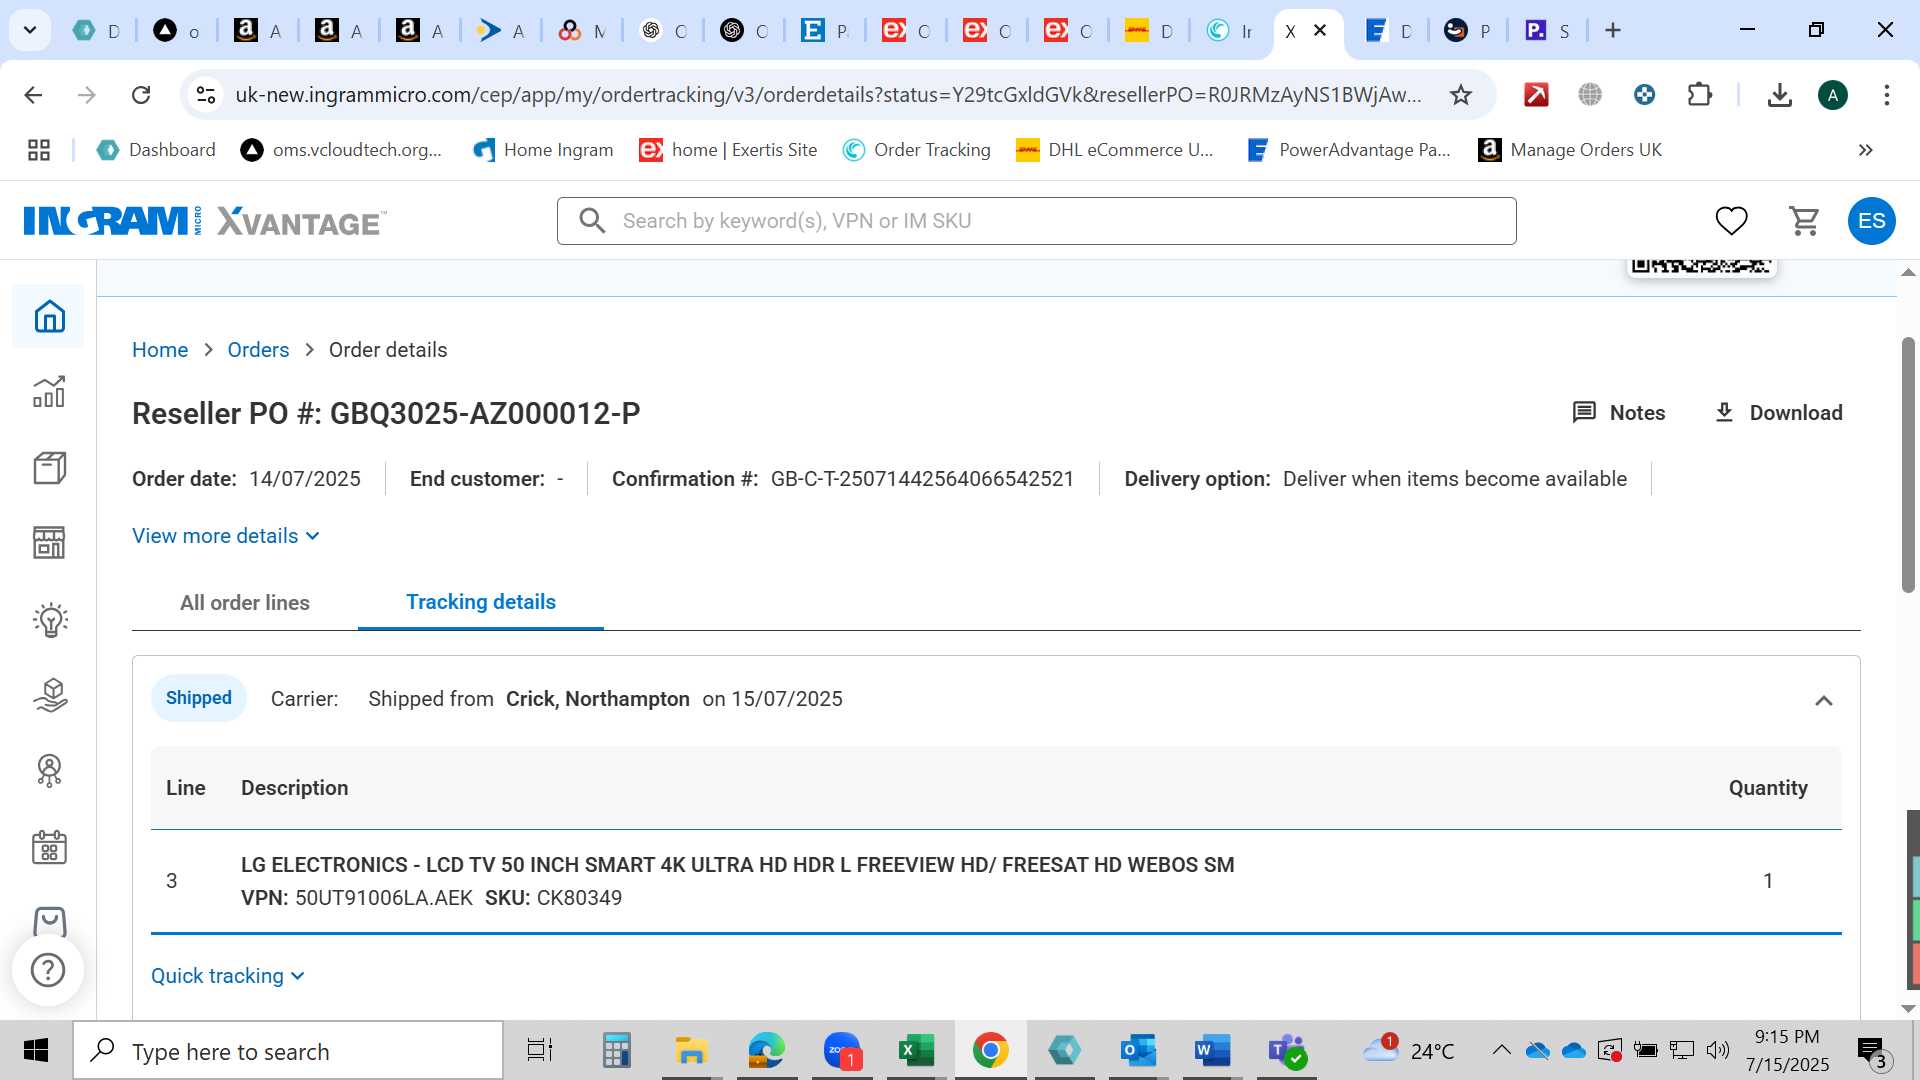Bookmark this page with the star icon
The height and width of the screenshot is (1080, 1920).
[x=1461, y=95]
